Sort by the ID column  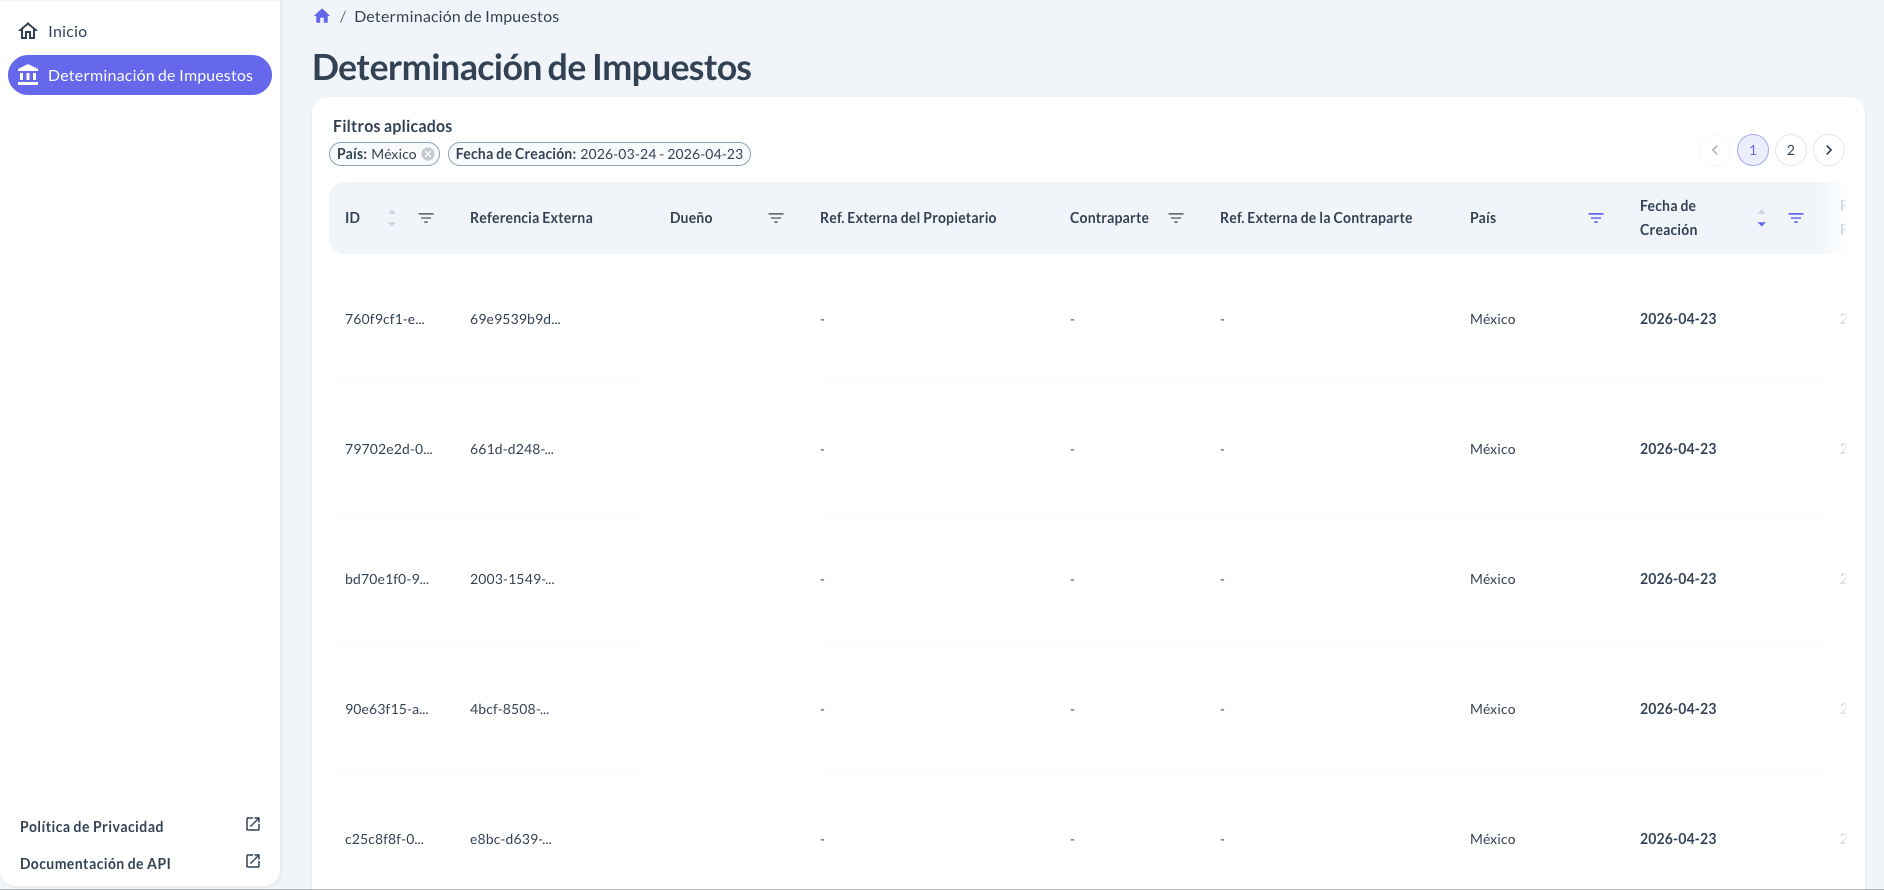click(x=392, y=218)
